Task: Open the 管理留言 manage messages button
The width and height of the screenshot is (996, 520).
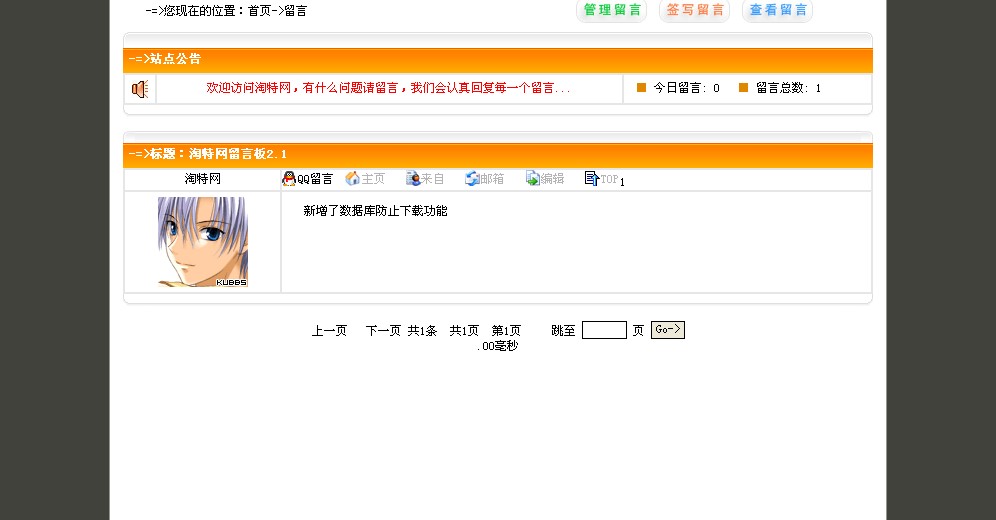Action: [611, 11]
